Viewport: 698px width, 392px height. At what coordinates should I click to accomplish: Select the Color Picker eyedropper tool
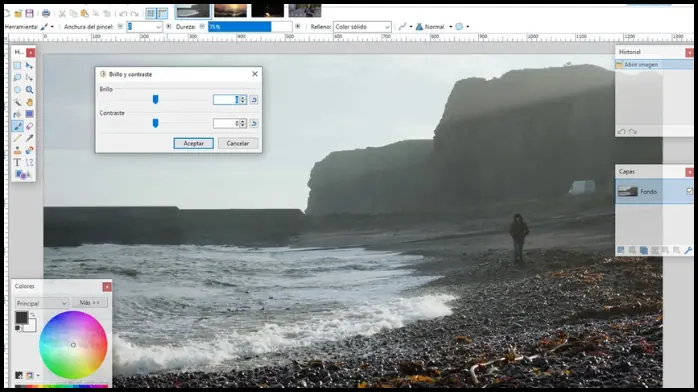pos(29,138)
